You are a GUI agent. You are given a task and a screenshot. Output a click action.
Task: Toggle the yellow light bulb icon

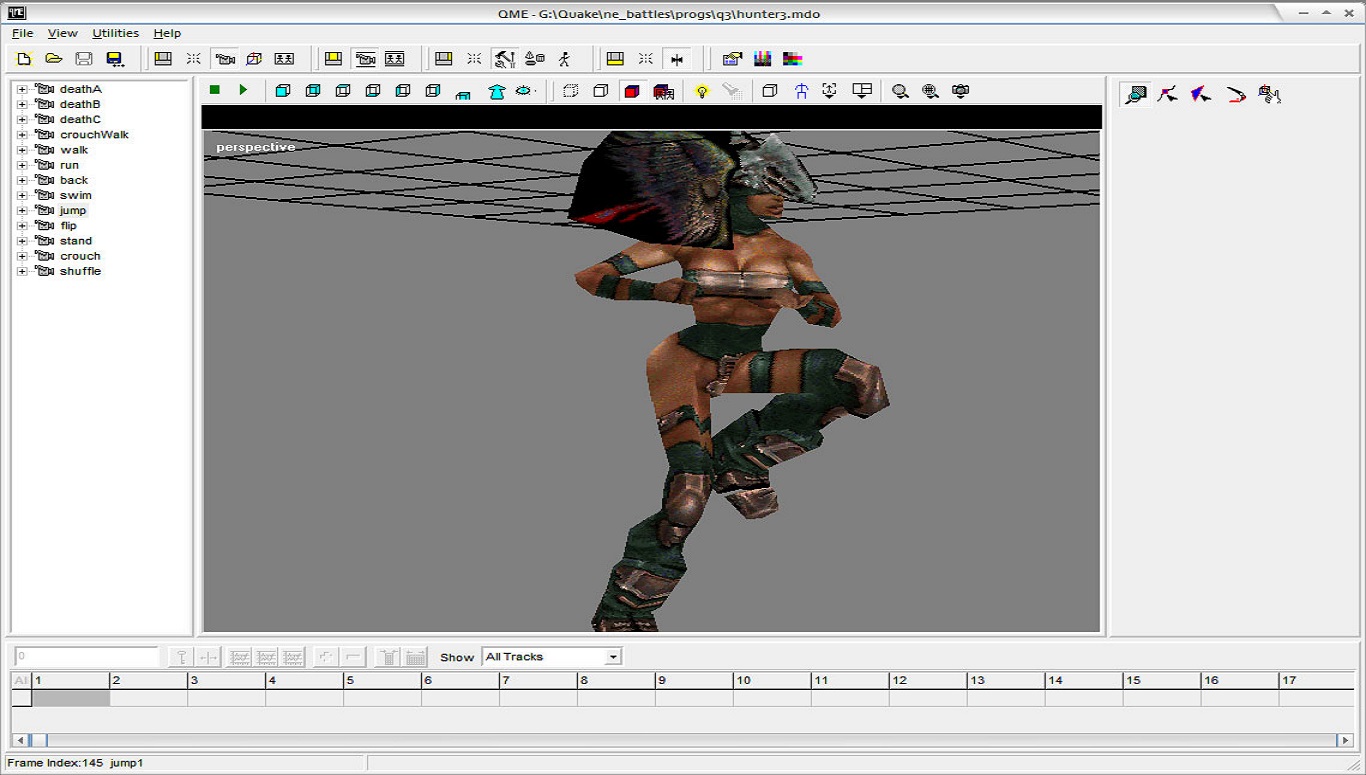tap(702, 91)
